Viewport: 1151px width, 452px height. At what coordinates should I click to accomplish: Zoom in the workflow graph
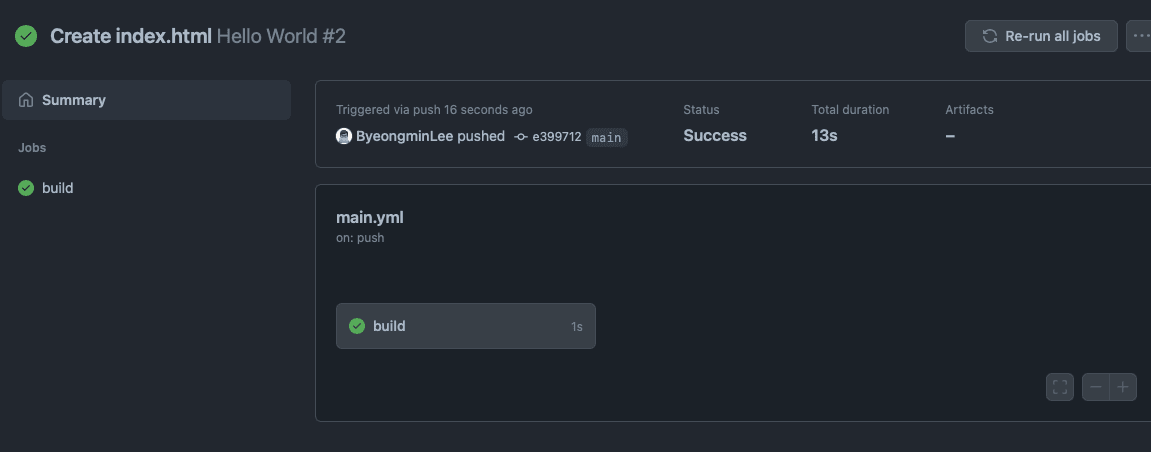pos(1123,387)
